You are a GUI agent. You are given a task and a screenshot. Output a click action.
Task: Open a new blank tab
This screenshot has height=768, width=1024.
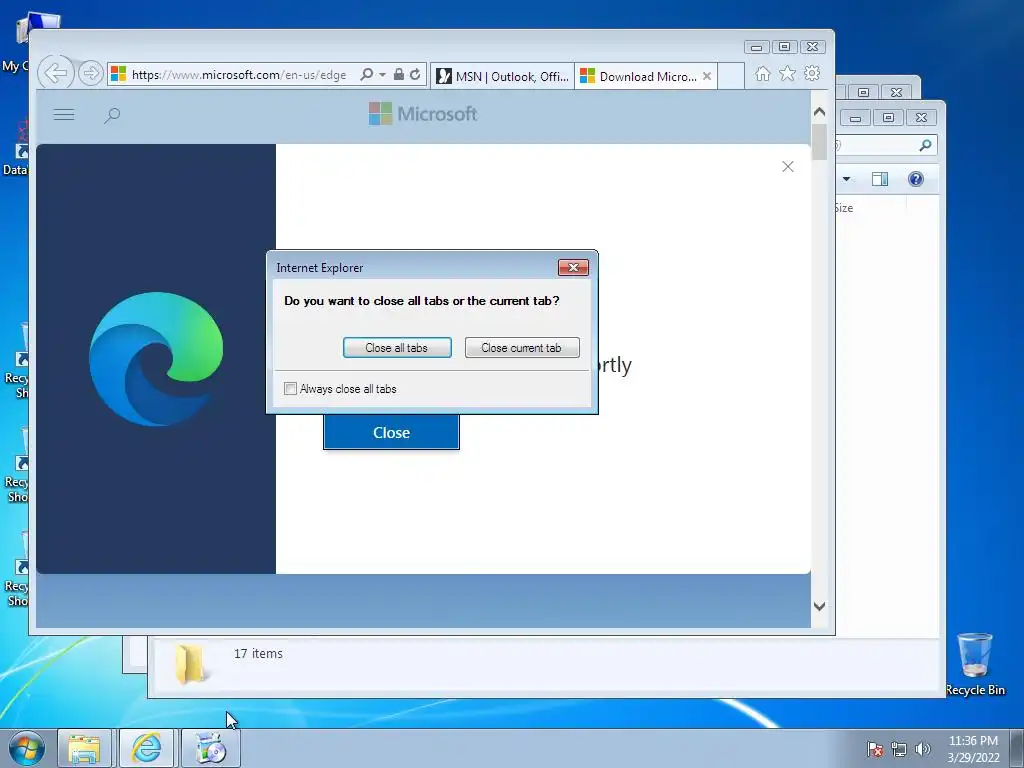731,76
